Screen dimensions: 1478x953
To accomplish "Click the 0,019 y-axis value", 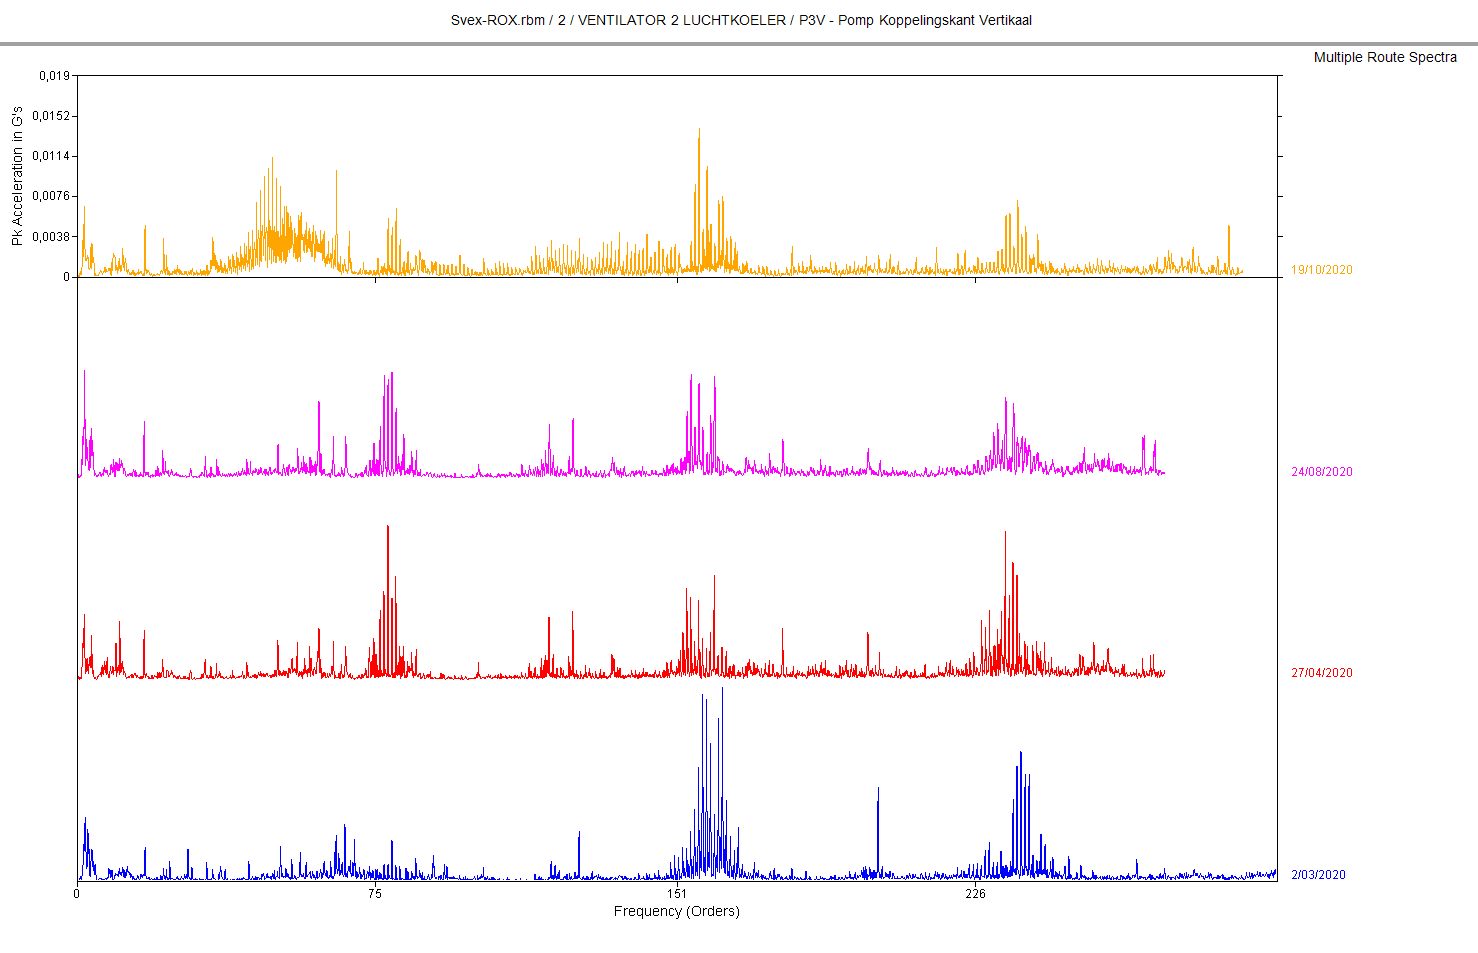I will click(x=54, y=76).
